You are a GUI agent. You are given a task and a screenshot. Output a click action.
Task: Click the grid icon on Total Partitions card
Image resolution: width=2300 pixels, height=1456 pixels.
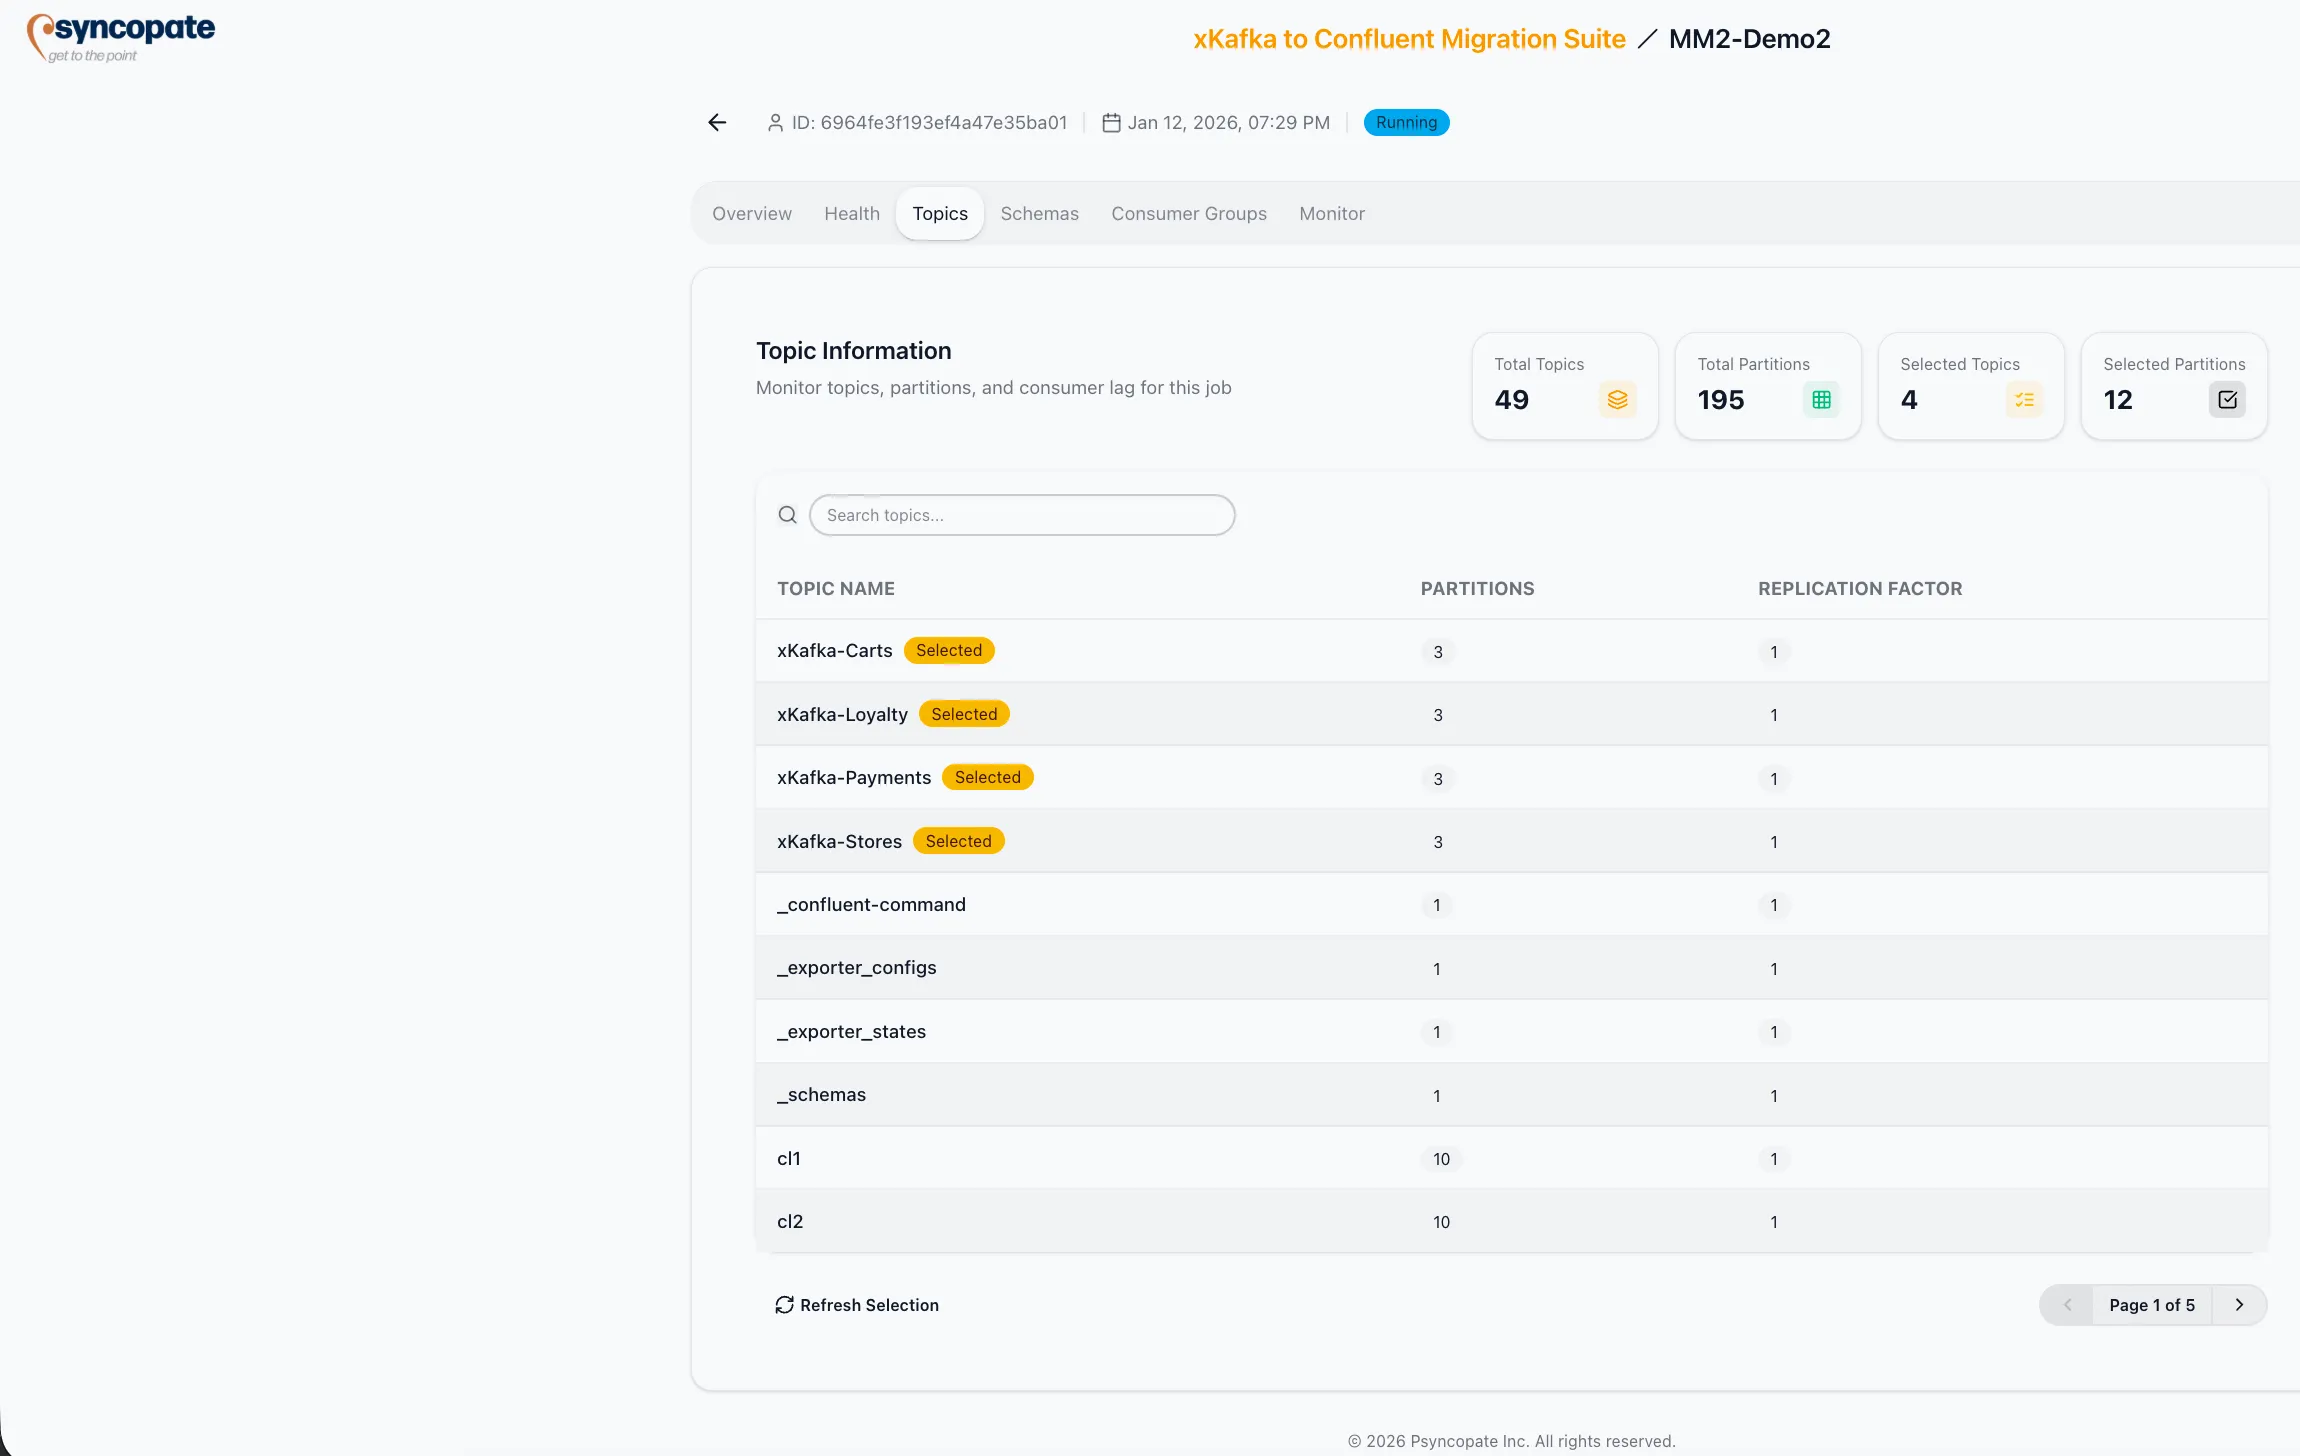point(1819,399)
